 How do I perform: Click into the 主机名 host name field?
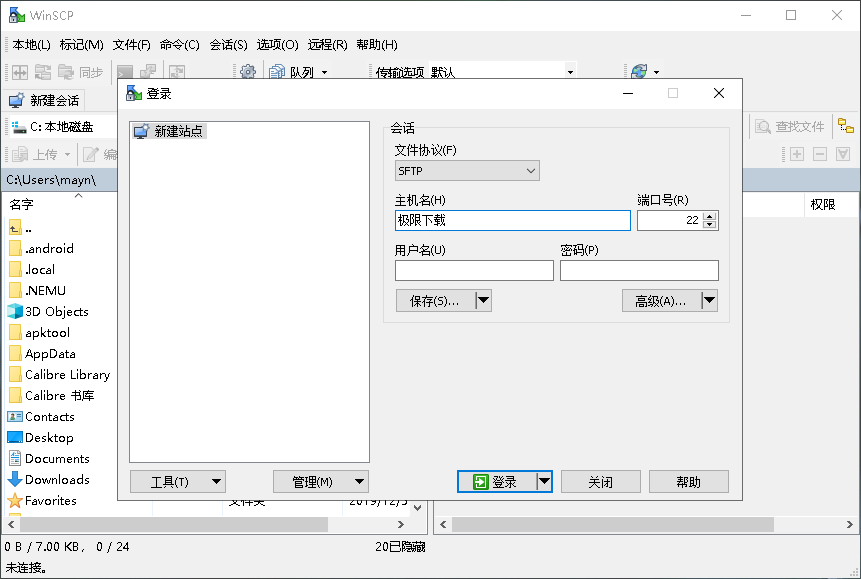[513, 220]
